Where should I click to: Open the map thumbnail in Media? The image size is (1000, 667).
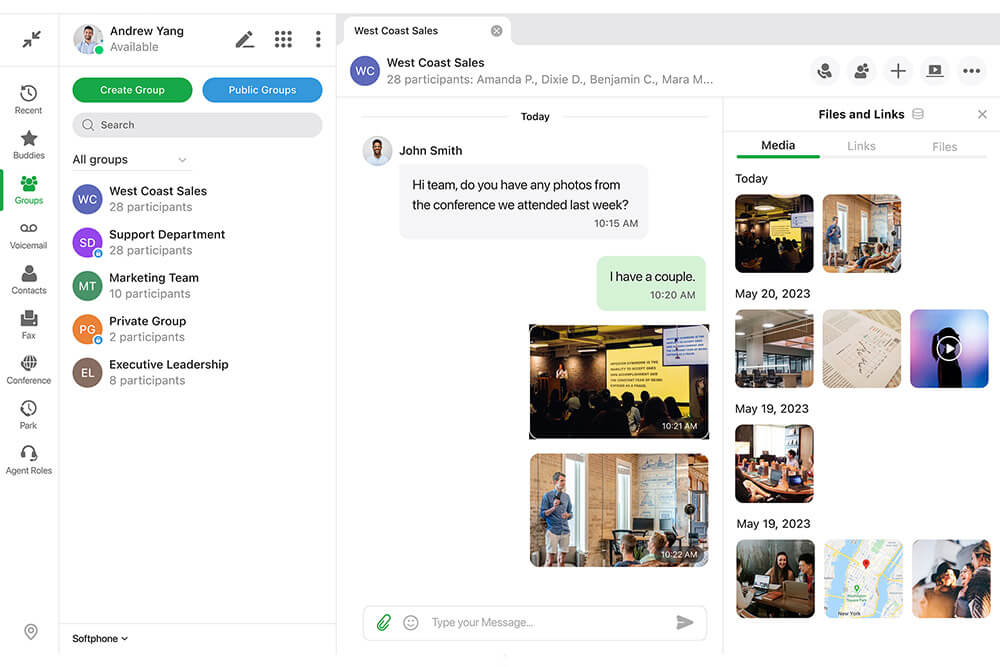863,579
